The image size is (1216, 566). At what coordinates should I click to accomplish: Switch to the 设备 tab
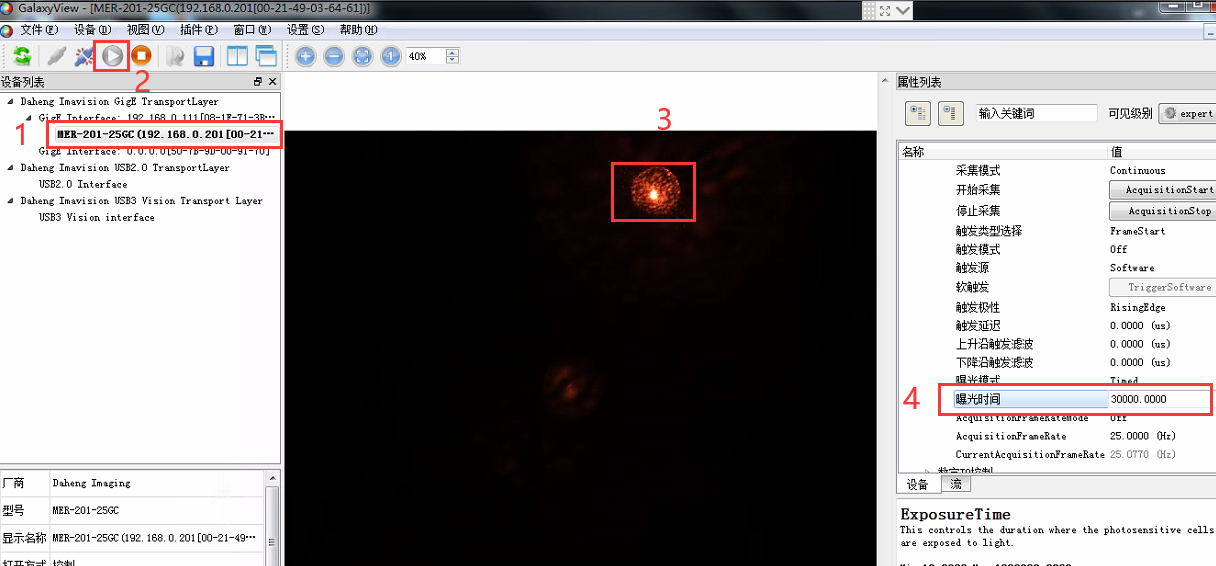(x=917, y=484)
